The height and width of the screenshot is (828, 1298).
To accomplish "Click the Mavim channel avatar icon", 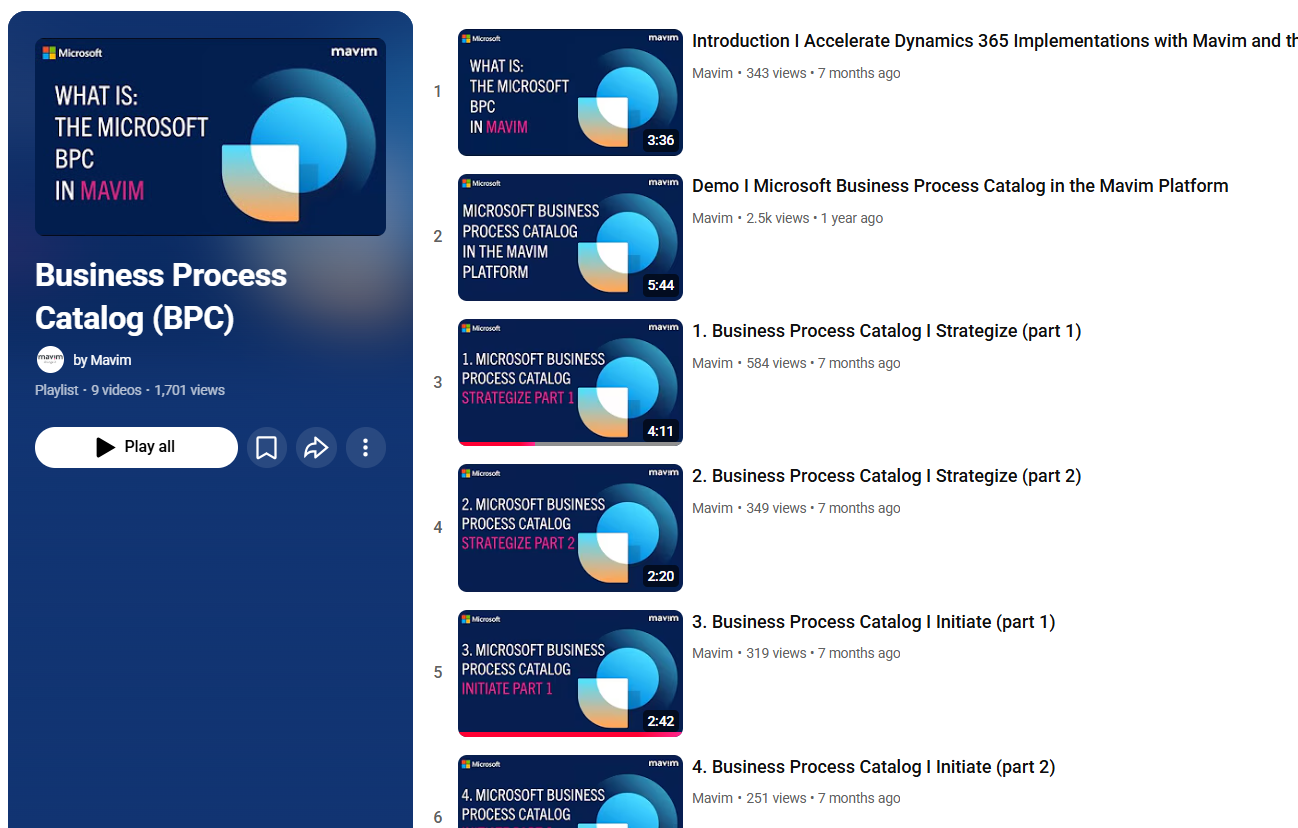I will click(50, 360).
